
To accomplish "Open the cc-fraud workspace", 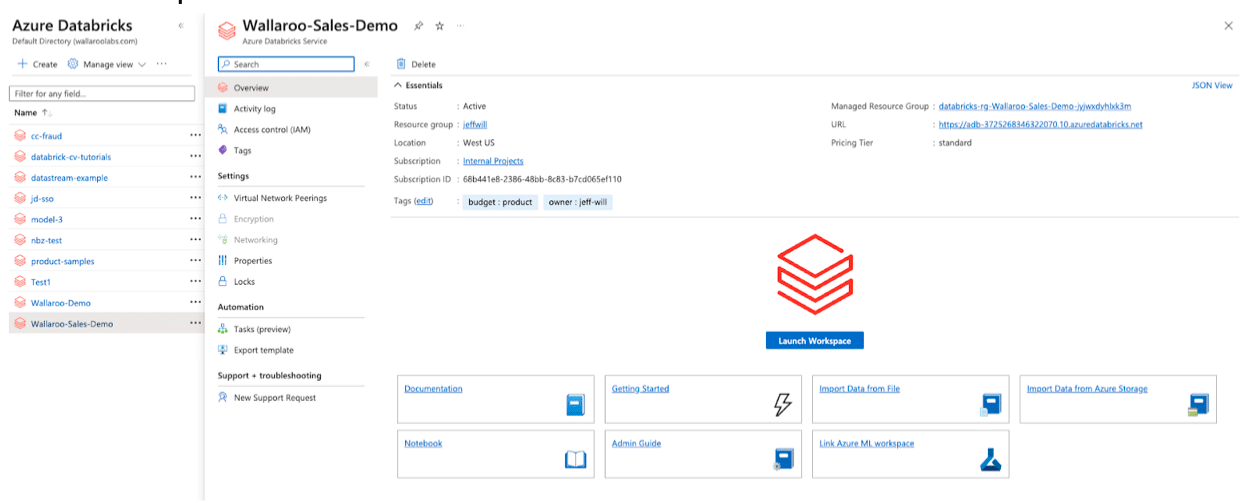I will (x=46, y=136).
